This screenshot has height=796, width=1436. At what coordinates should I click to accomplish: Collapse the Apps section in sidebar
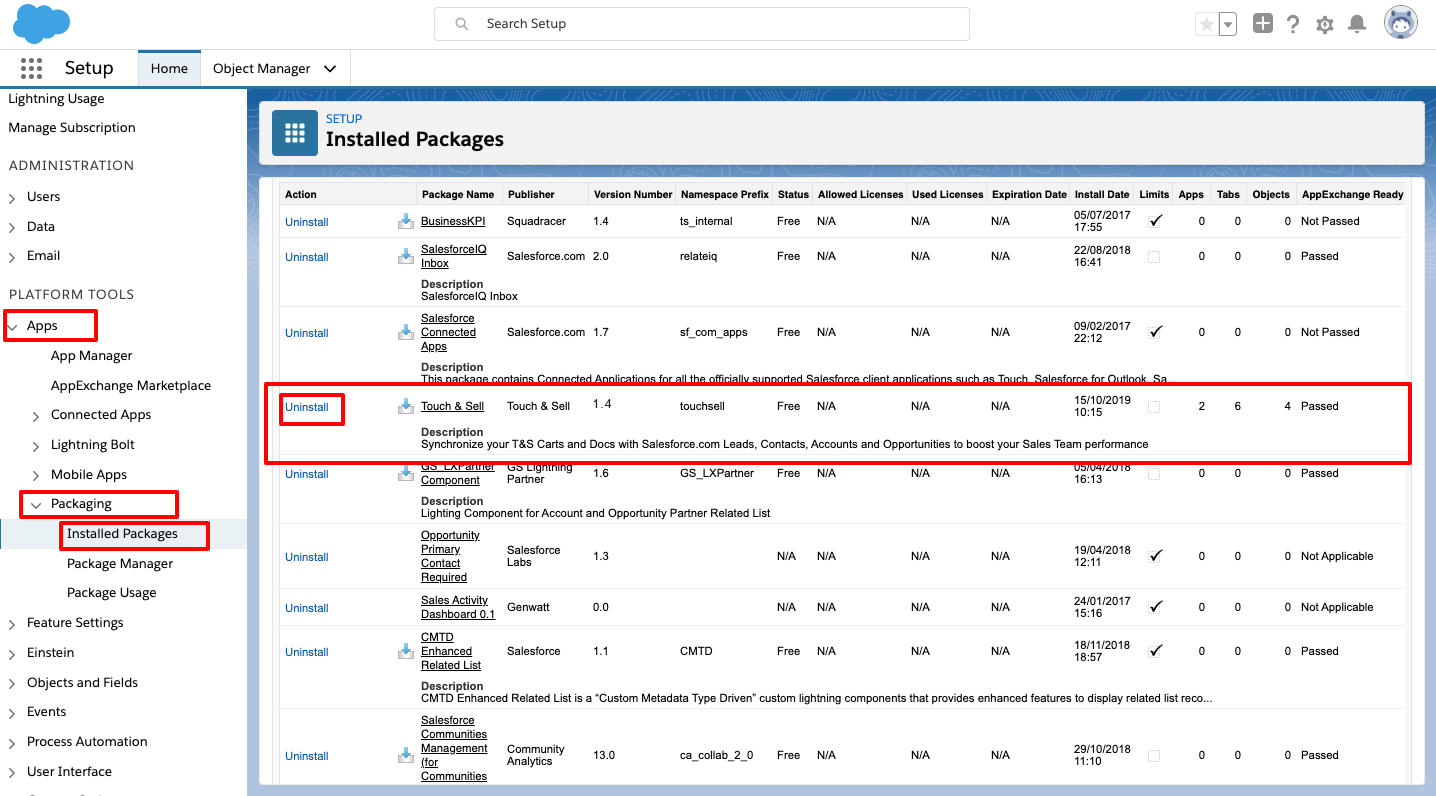coord(12,327)
